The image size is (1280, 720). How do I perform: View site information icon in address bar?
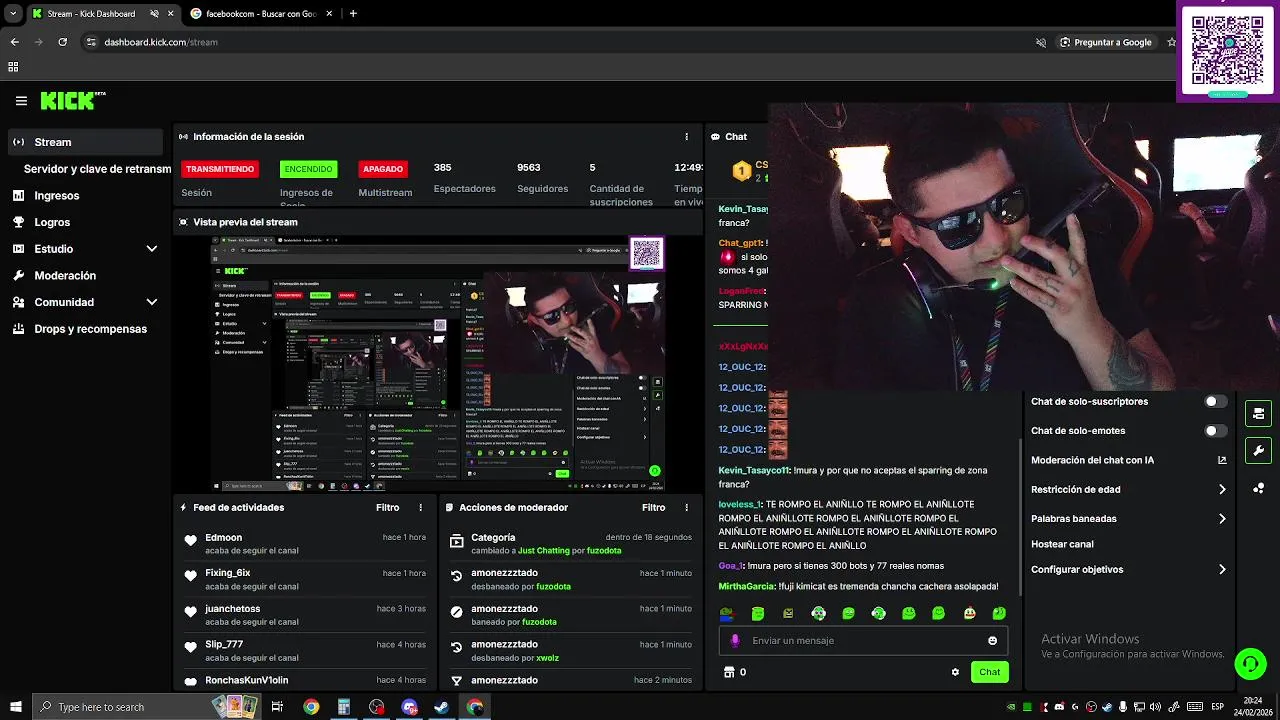point(91,42)
